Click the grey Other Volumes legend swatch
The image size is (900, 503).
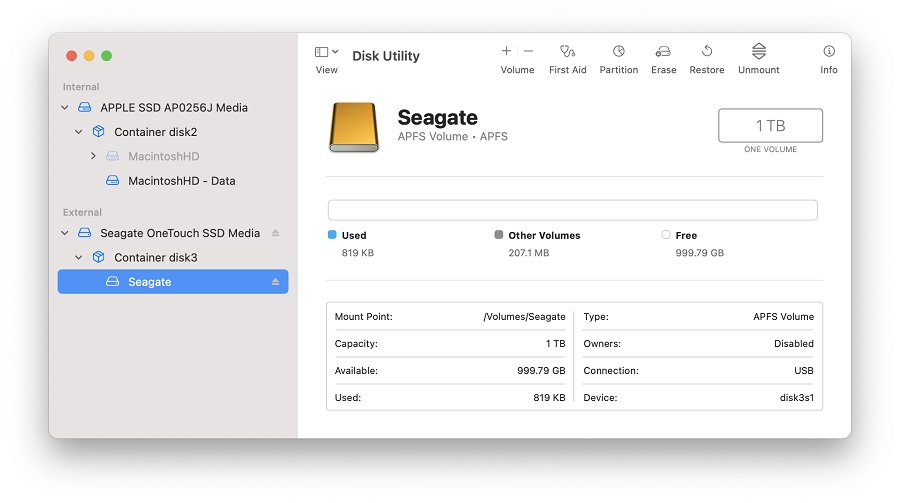coord(498,234)
